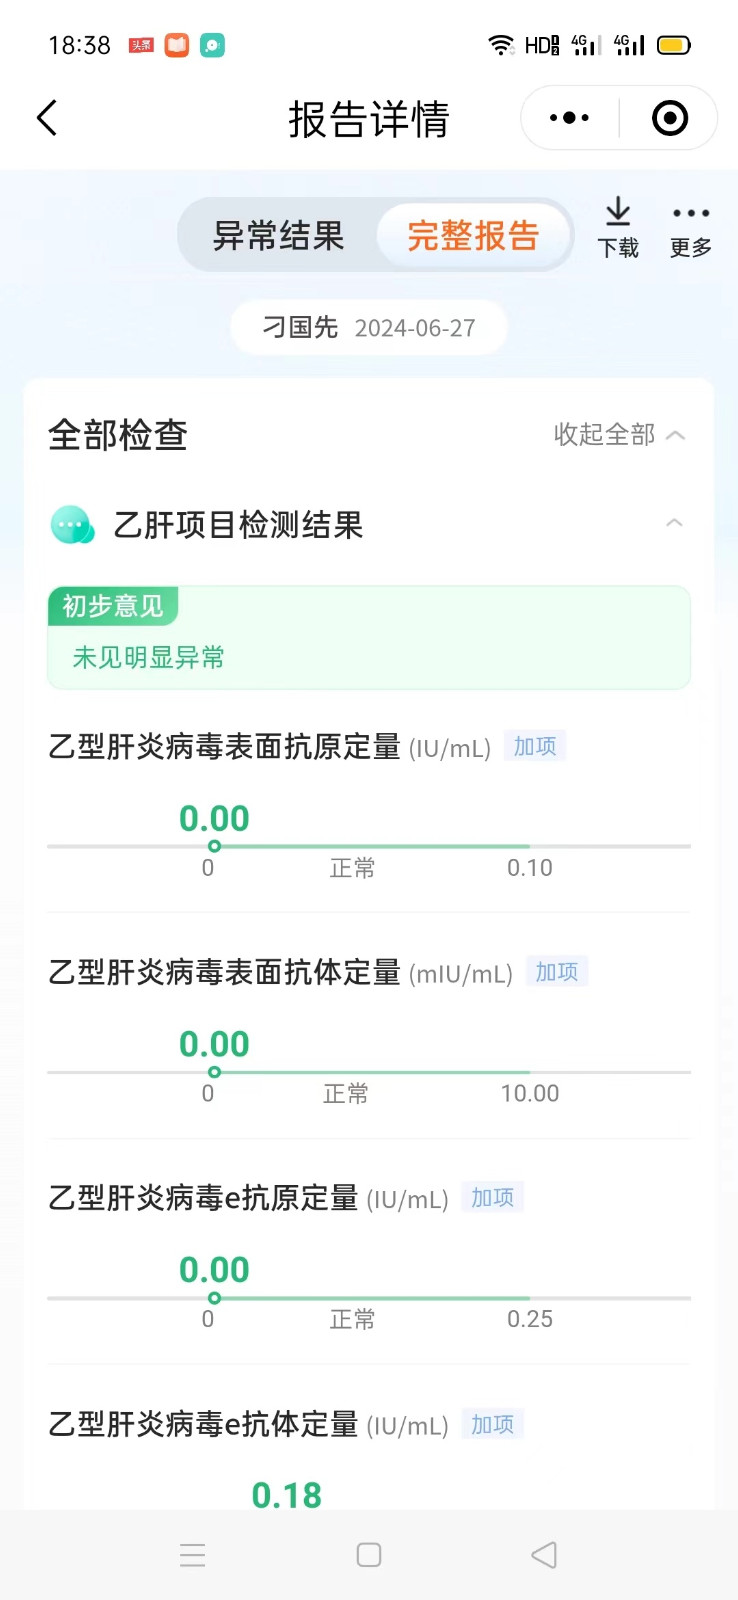Tap 加项 next to e抗体定量
Screen dimensions: 738x1600
click(493, 1424)
